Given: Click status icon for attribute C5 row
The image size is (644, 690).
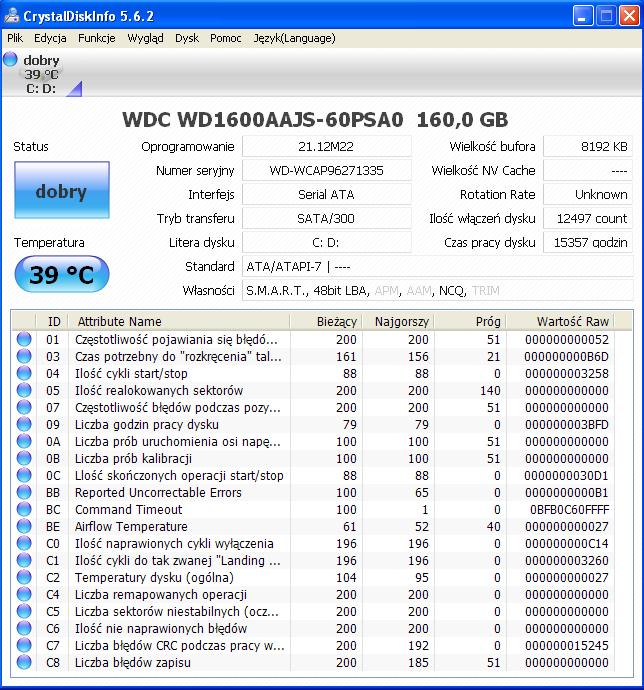Looking at the screenshot, I should 24,611.
